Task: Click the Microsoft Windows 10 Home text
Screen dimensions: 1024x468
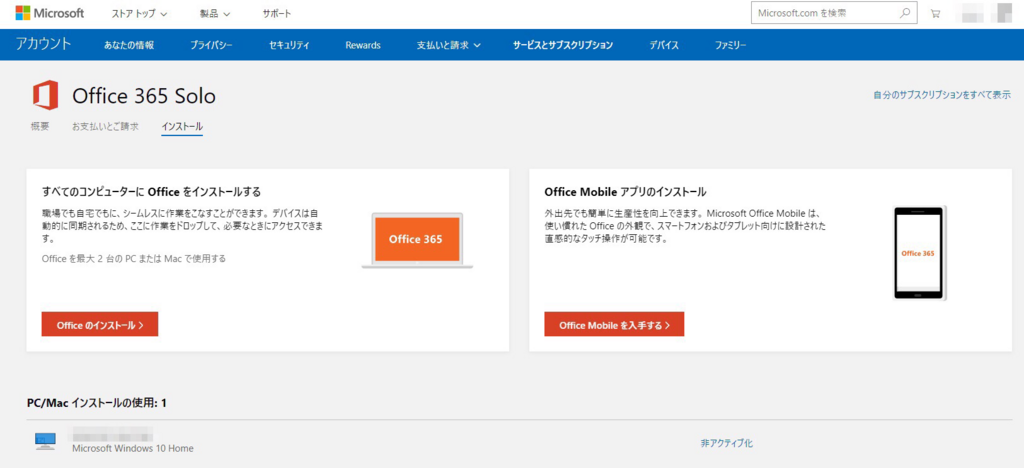Action: [133, 448]
